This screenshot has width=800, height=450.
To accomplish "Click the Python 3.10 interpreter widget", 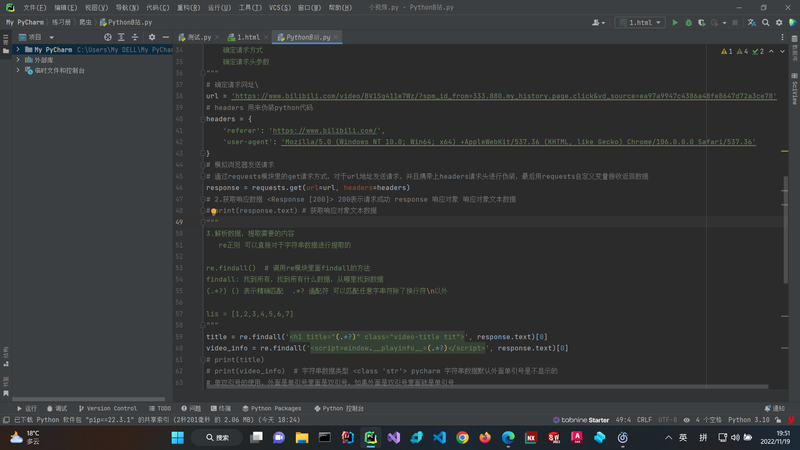I will [x=748, y=420].
